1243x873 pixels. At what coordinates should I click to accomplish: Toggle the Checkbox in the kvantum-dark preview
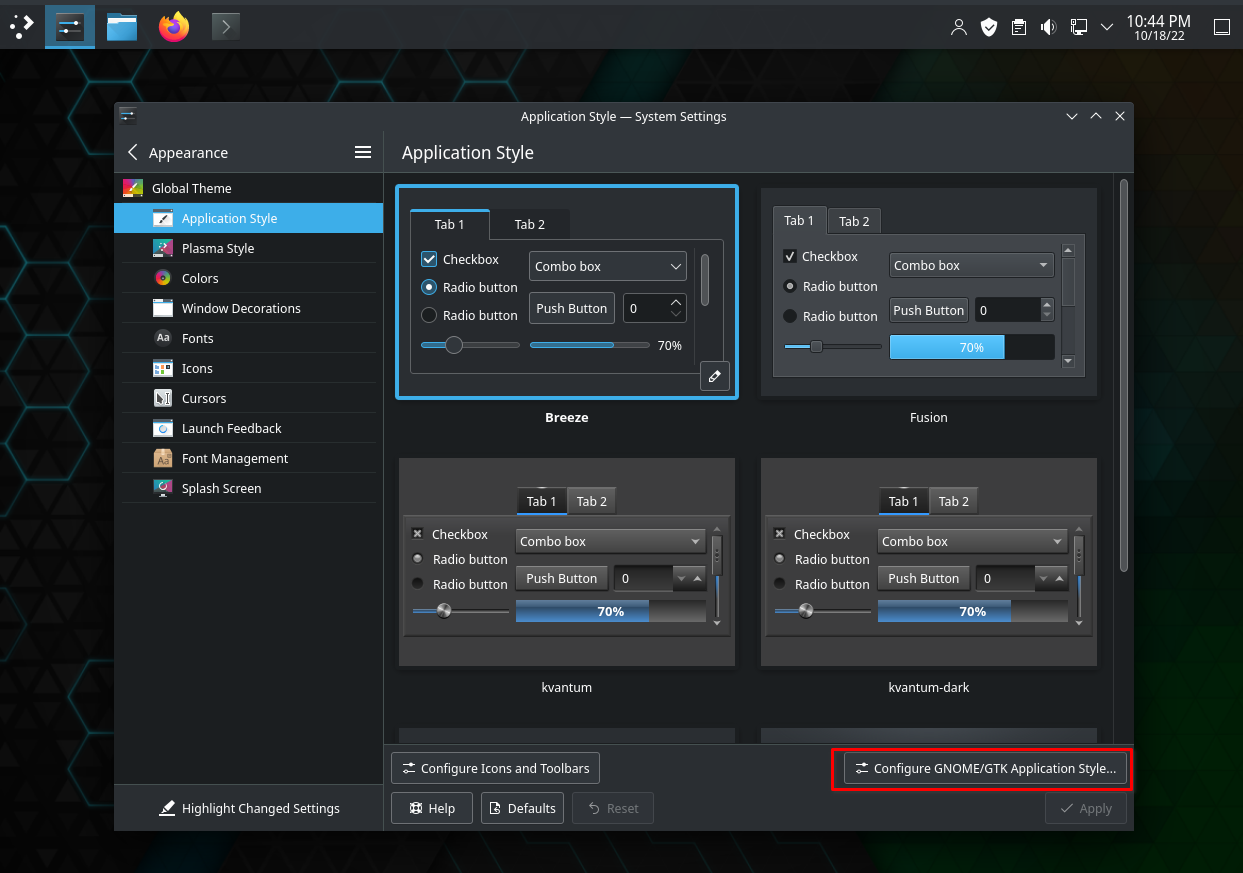[779, 534]
